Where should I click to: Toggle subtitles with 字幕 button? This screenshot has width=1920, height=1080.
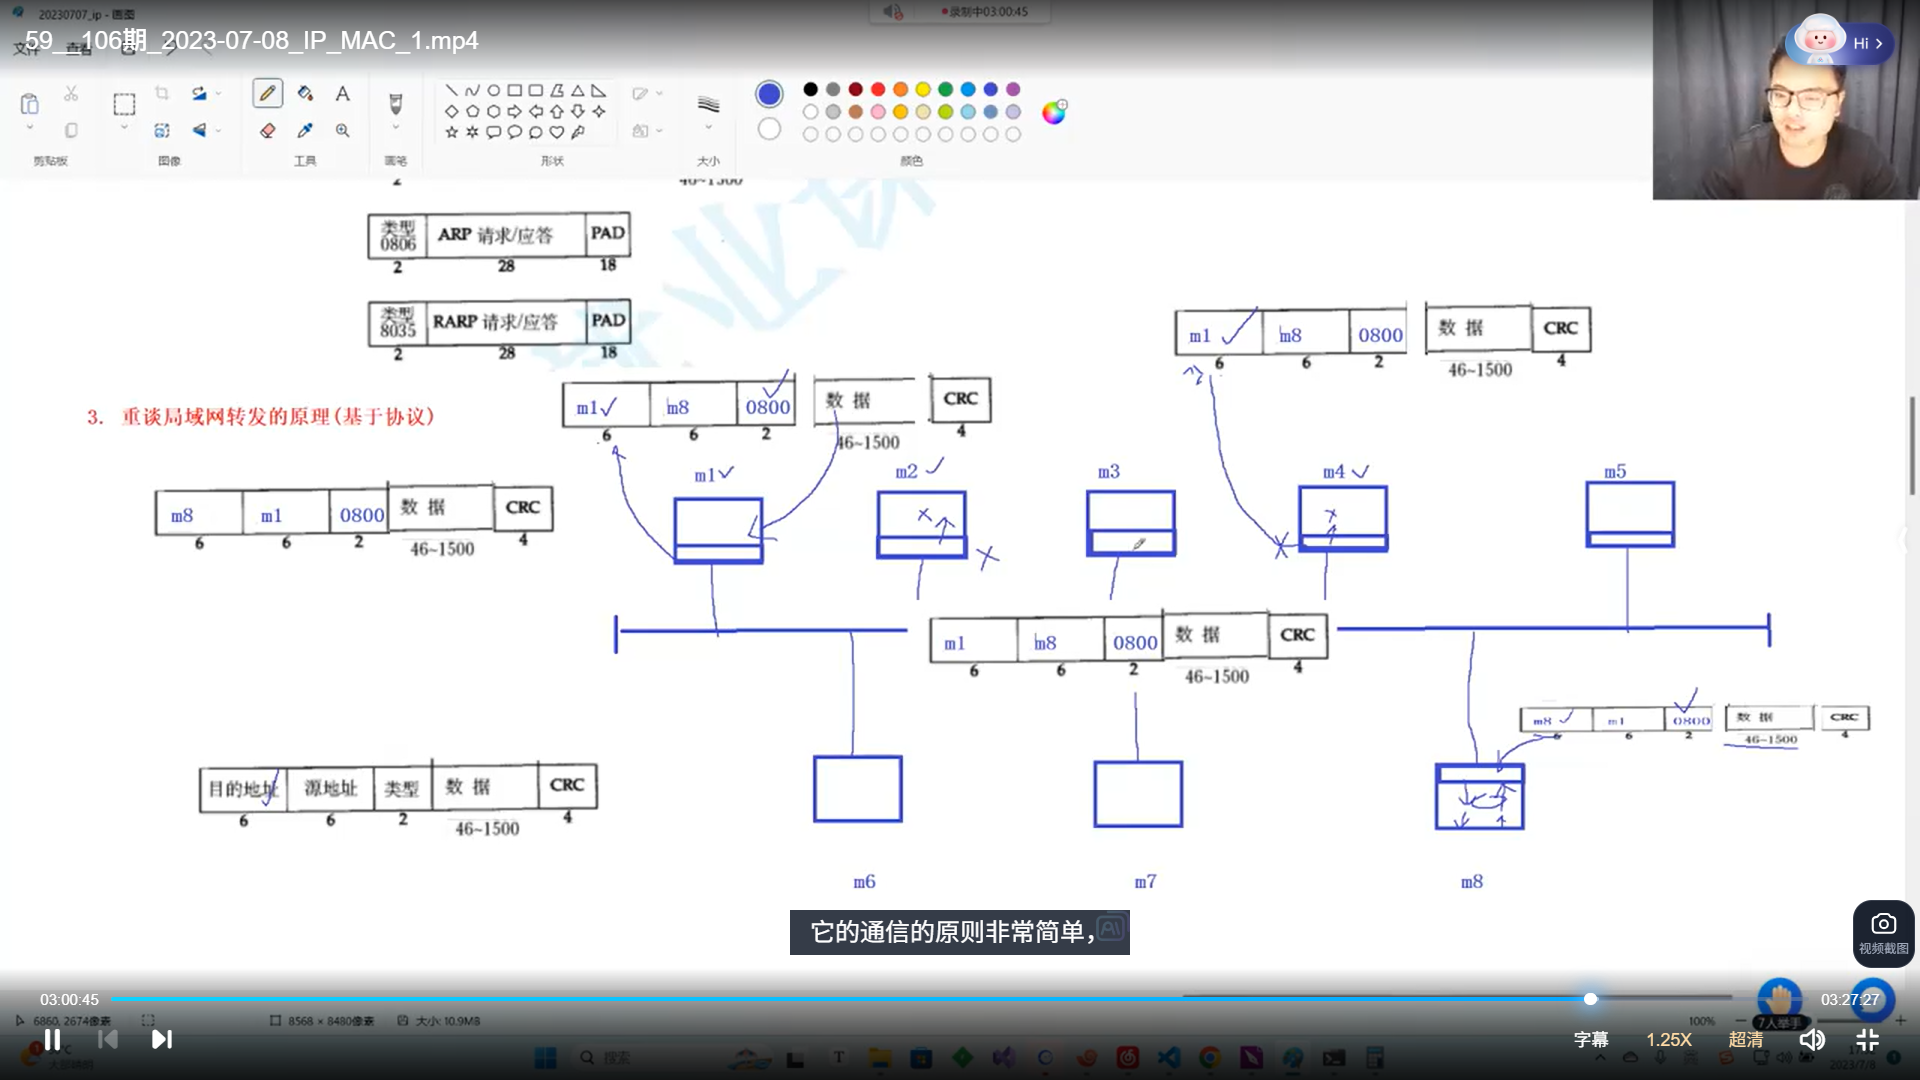[1591, 1040]
